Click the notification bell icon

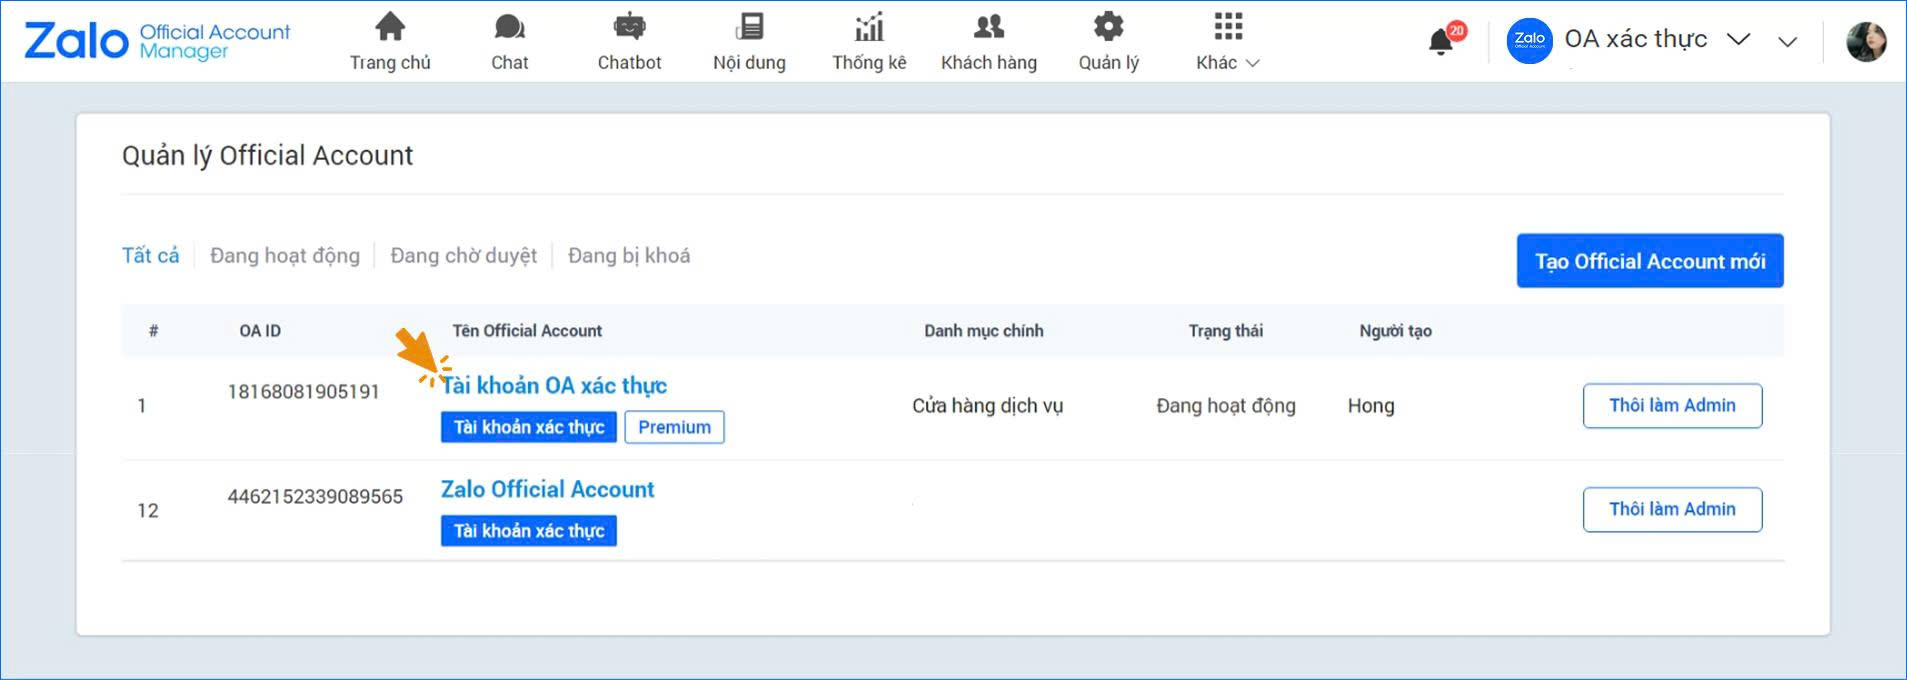pyautogui.click(x=1441, y=41)
